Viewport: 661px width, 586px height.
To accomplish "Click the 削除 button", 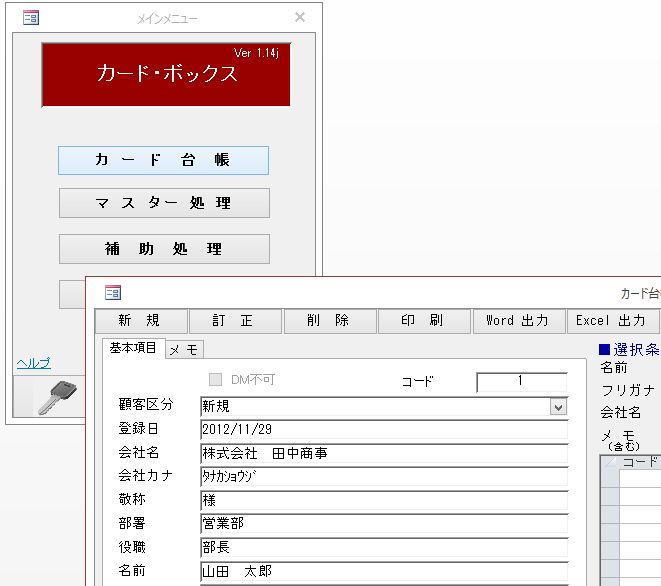I will 330,321.
